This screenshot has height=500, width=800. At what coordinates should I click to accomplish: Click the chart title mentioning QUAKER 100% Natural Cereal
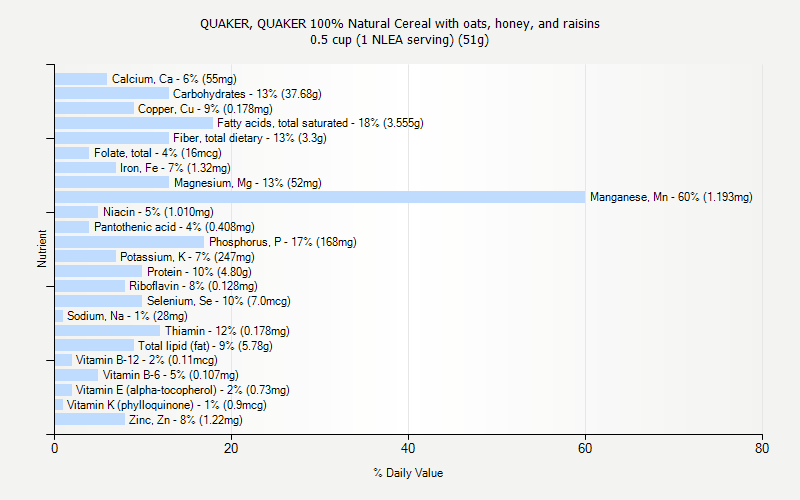point(399,24)
